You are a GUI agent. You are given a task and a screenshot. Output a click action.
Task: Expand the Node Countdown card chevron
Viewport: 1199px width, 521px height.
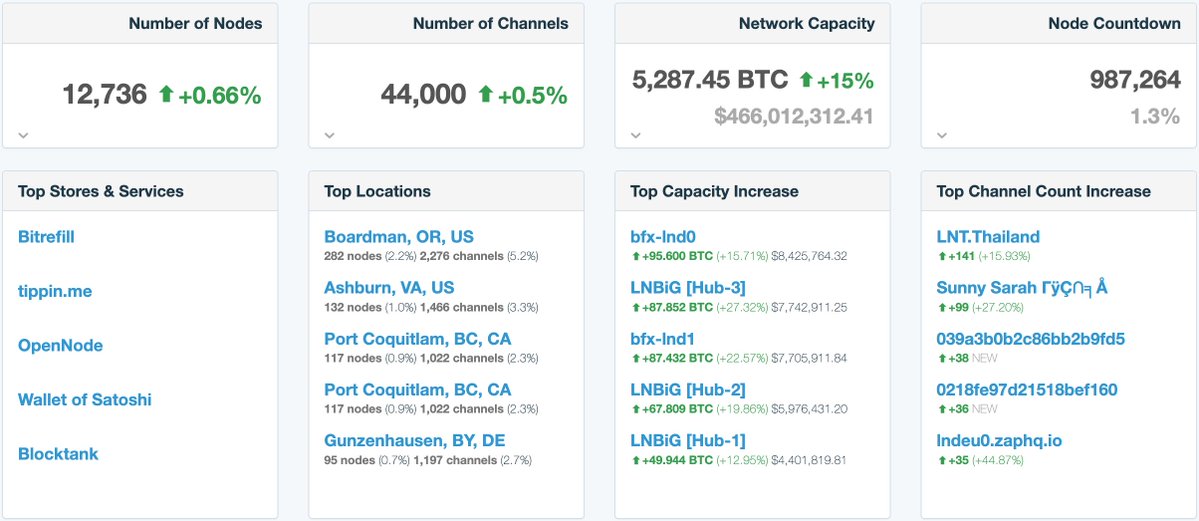pos(941,134)
